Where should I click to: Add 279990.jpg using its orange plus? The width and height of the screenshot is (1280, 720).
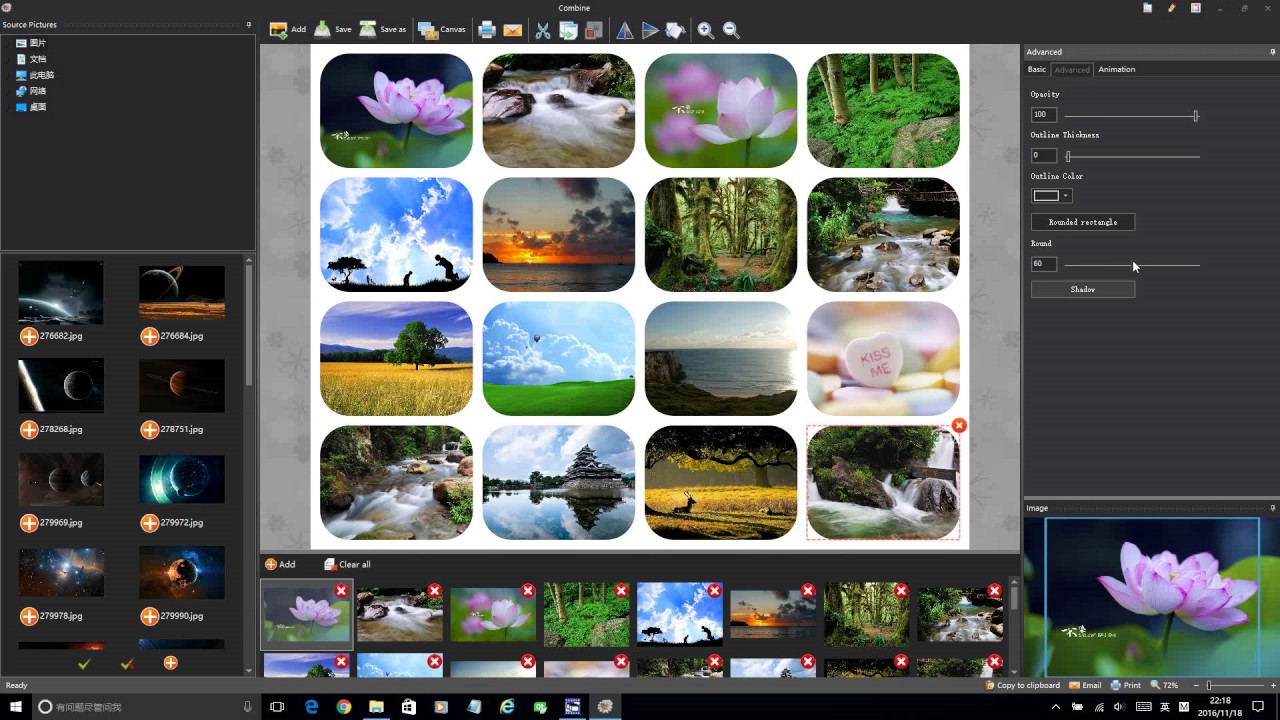149,616
